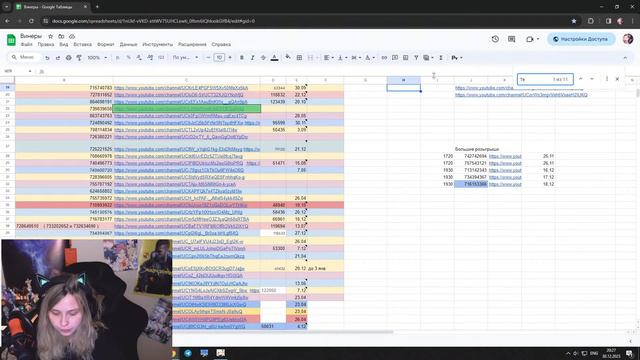Redo the last action
Viewport: 640px width, 360px height.
58,58
